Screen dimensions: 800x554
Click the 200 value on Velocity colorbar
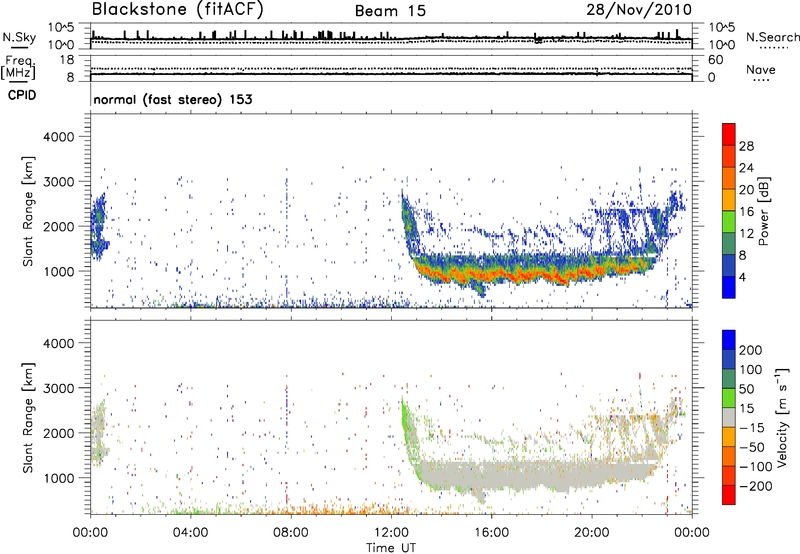(x=751, y=350)
